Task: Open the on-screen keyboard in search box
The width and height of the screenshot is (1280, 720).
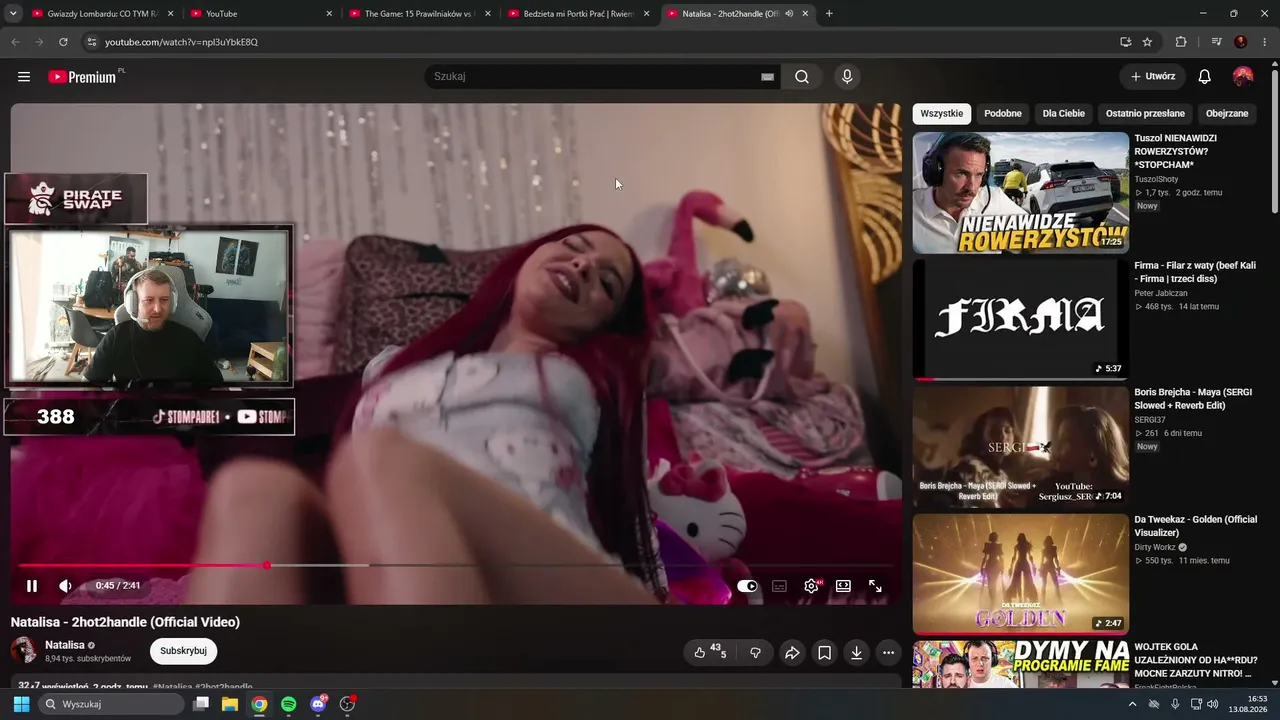Action: (767, 77)
